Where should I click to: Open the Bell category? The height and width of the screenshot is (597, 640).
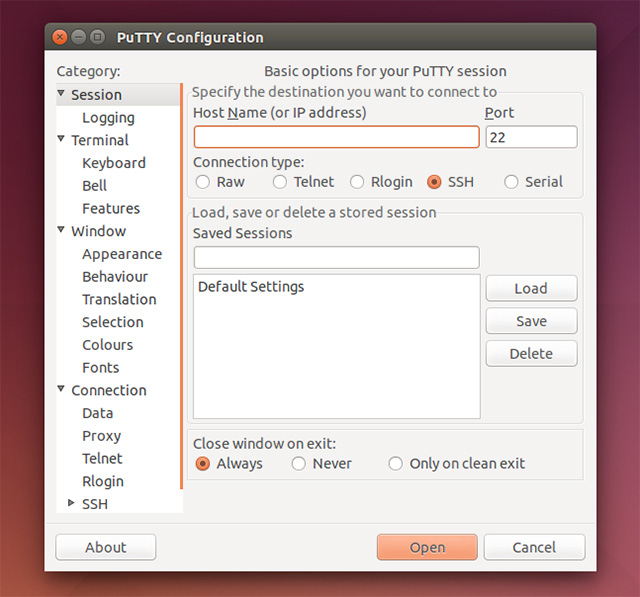click(94, 186)
